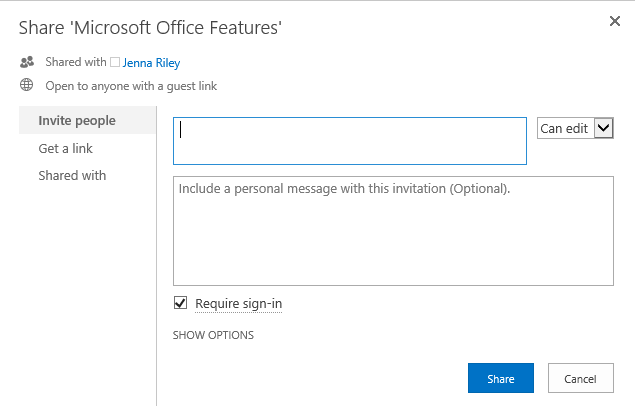
Task: Click the Shared with label at top
Action: click(76, 62)
